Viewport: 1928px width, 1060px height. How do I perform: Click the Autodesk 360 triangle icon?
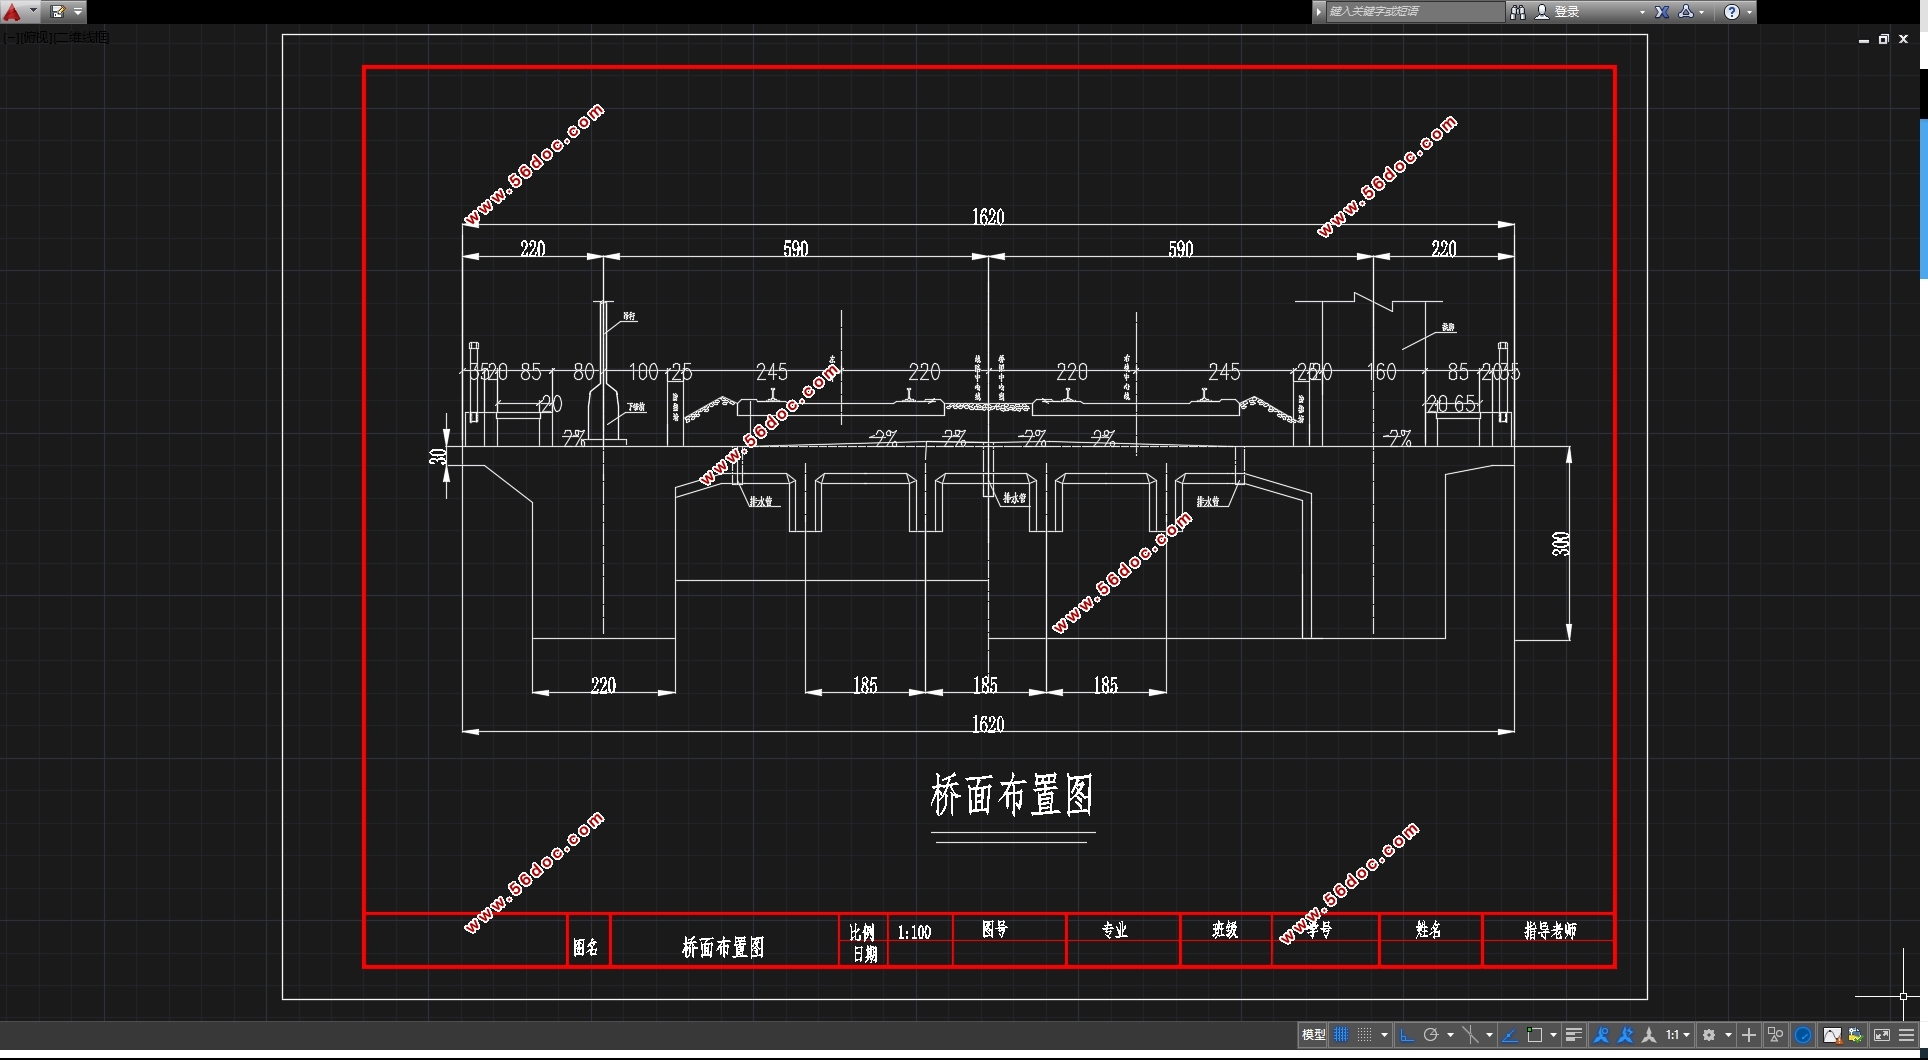tap(1686, 12)
